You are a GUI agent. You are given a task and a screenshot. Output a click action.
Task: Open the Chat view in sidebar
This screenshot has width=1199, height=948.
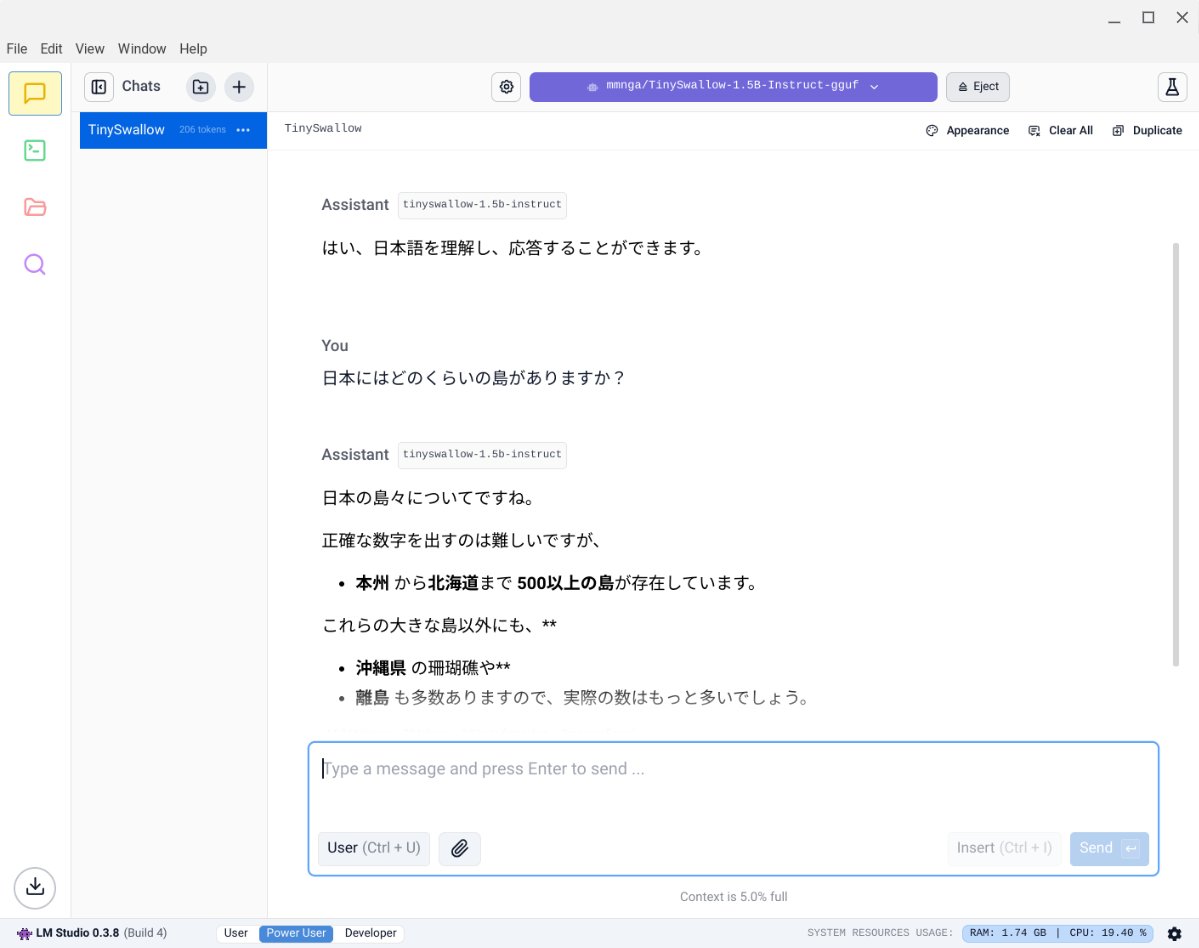tap(34, 93)
